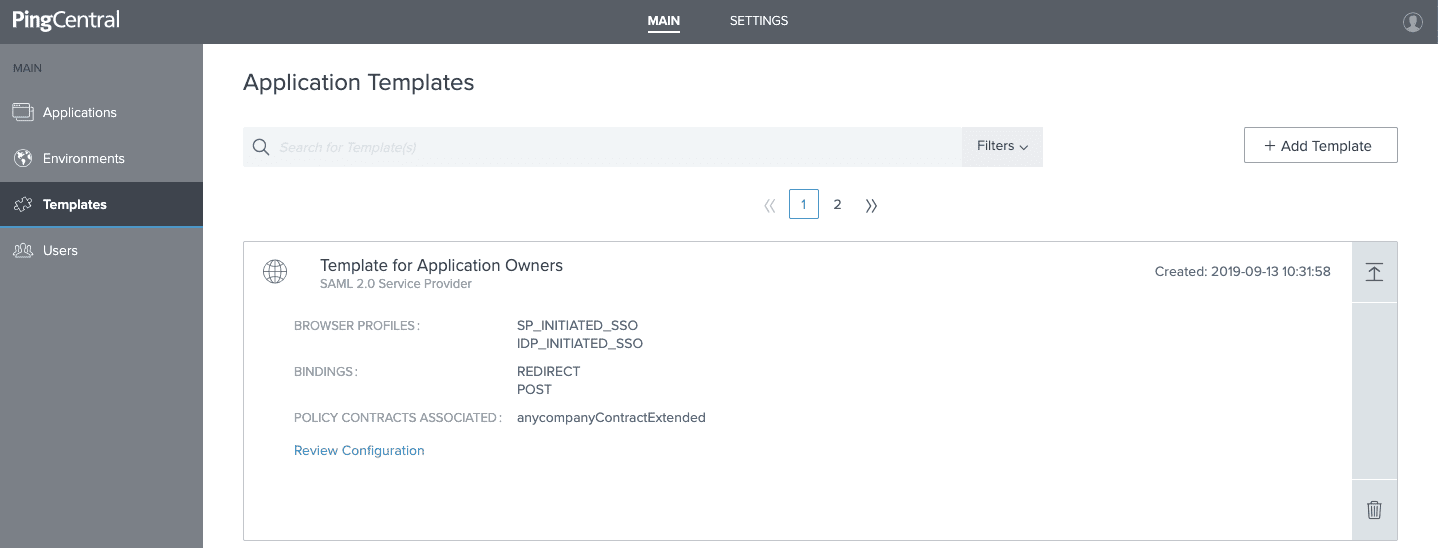Switch to the SETTINGS tab
Viewport: 1438px width, 548px height.
pos(759,21)
